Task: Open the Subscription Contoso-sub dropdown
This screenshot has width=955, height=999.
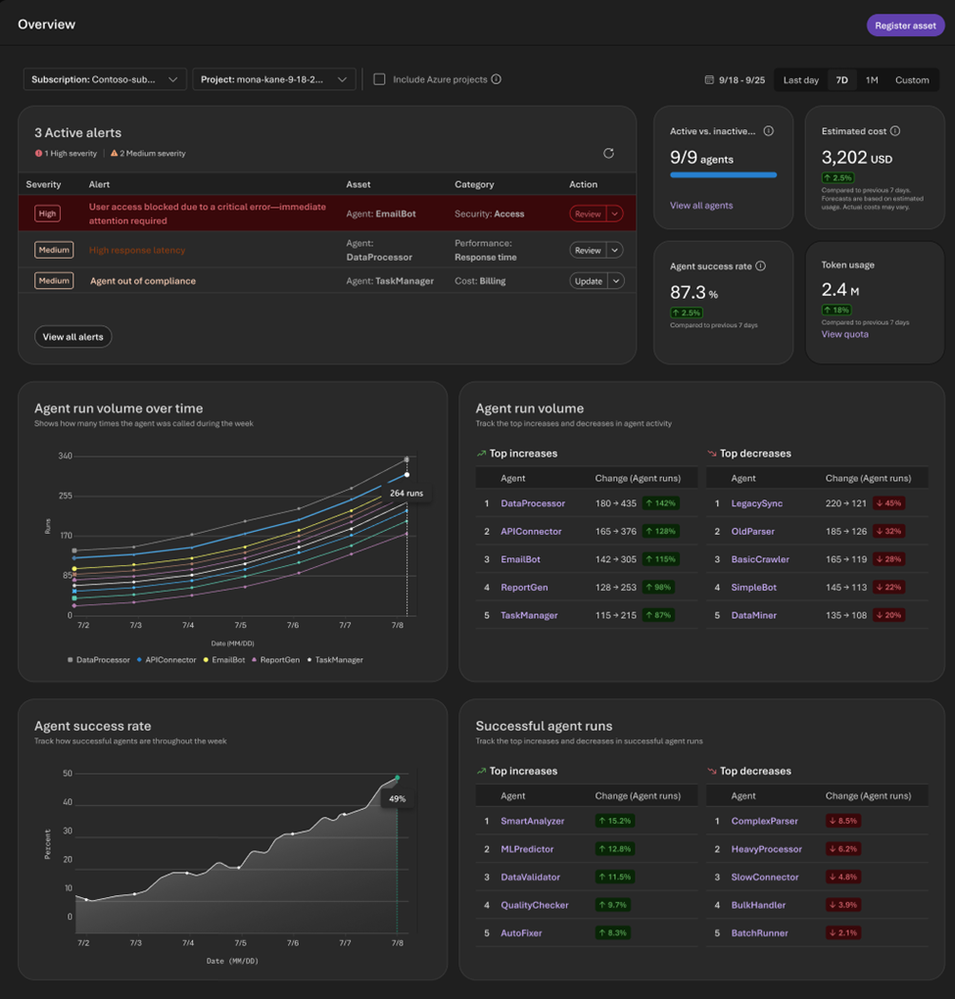Action: click(104, 79)
